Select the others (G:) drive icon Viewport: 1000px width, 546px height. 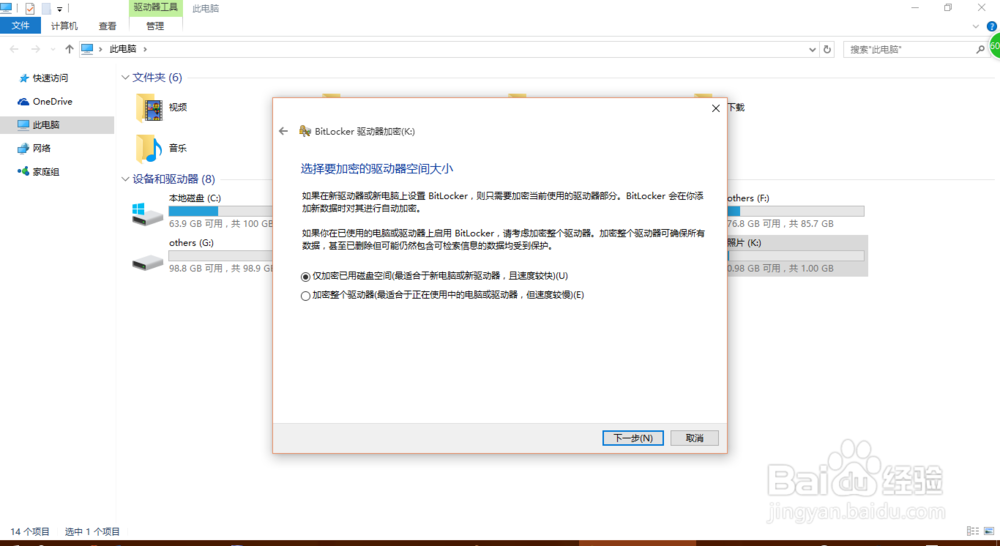pos(147,262)
